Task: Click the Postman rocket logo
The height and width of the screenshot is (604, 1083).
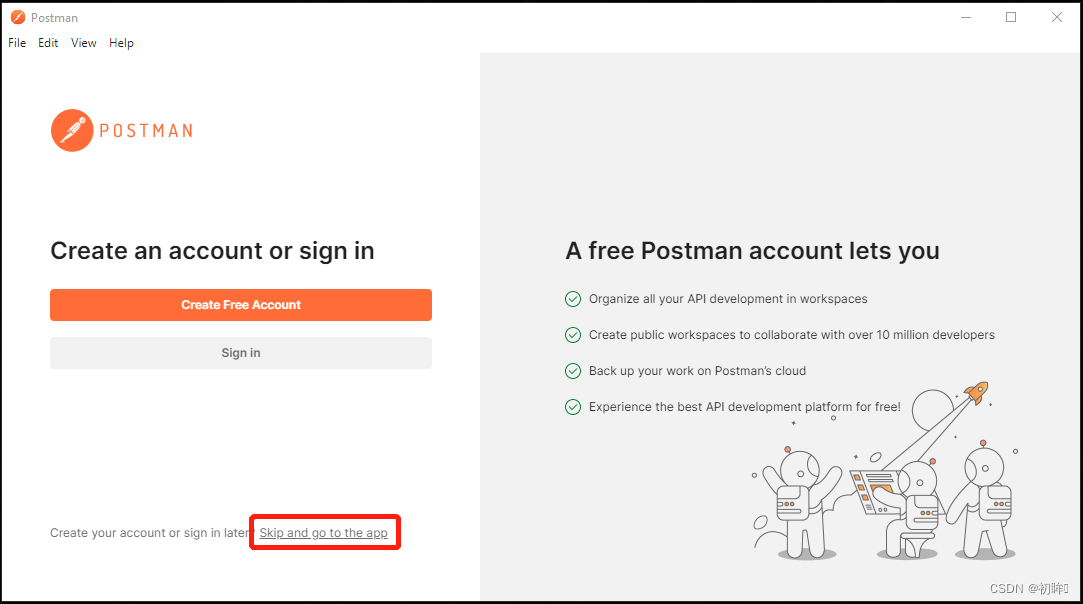Action: pos(70,130)
